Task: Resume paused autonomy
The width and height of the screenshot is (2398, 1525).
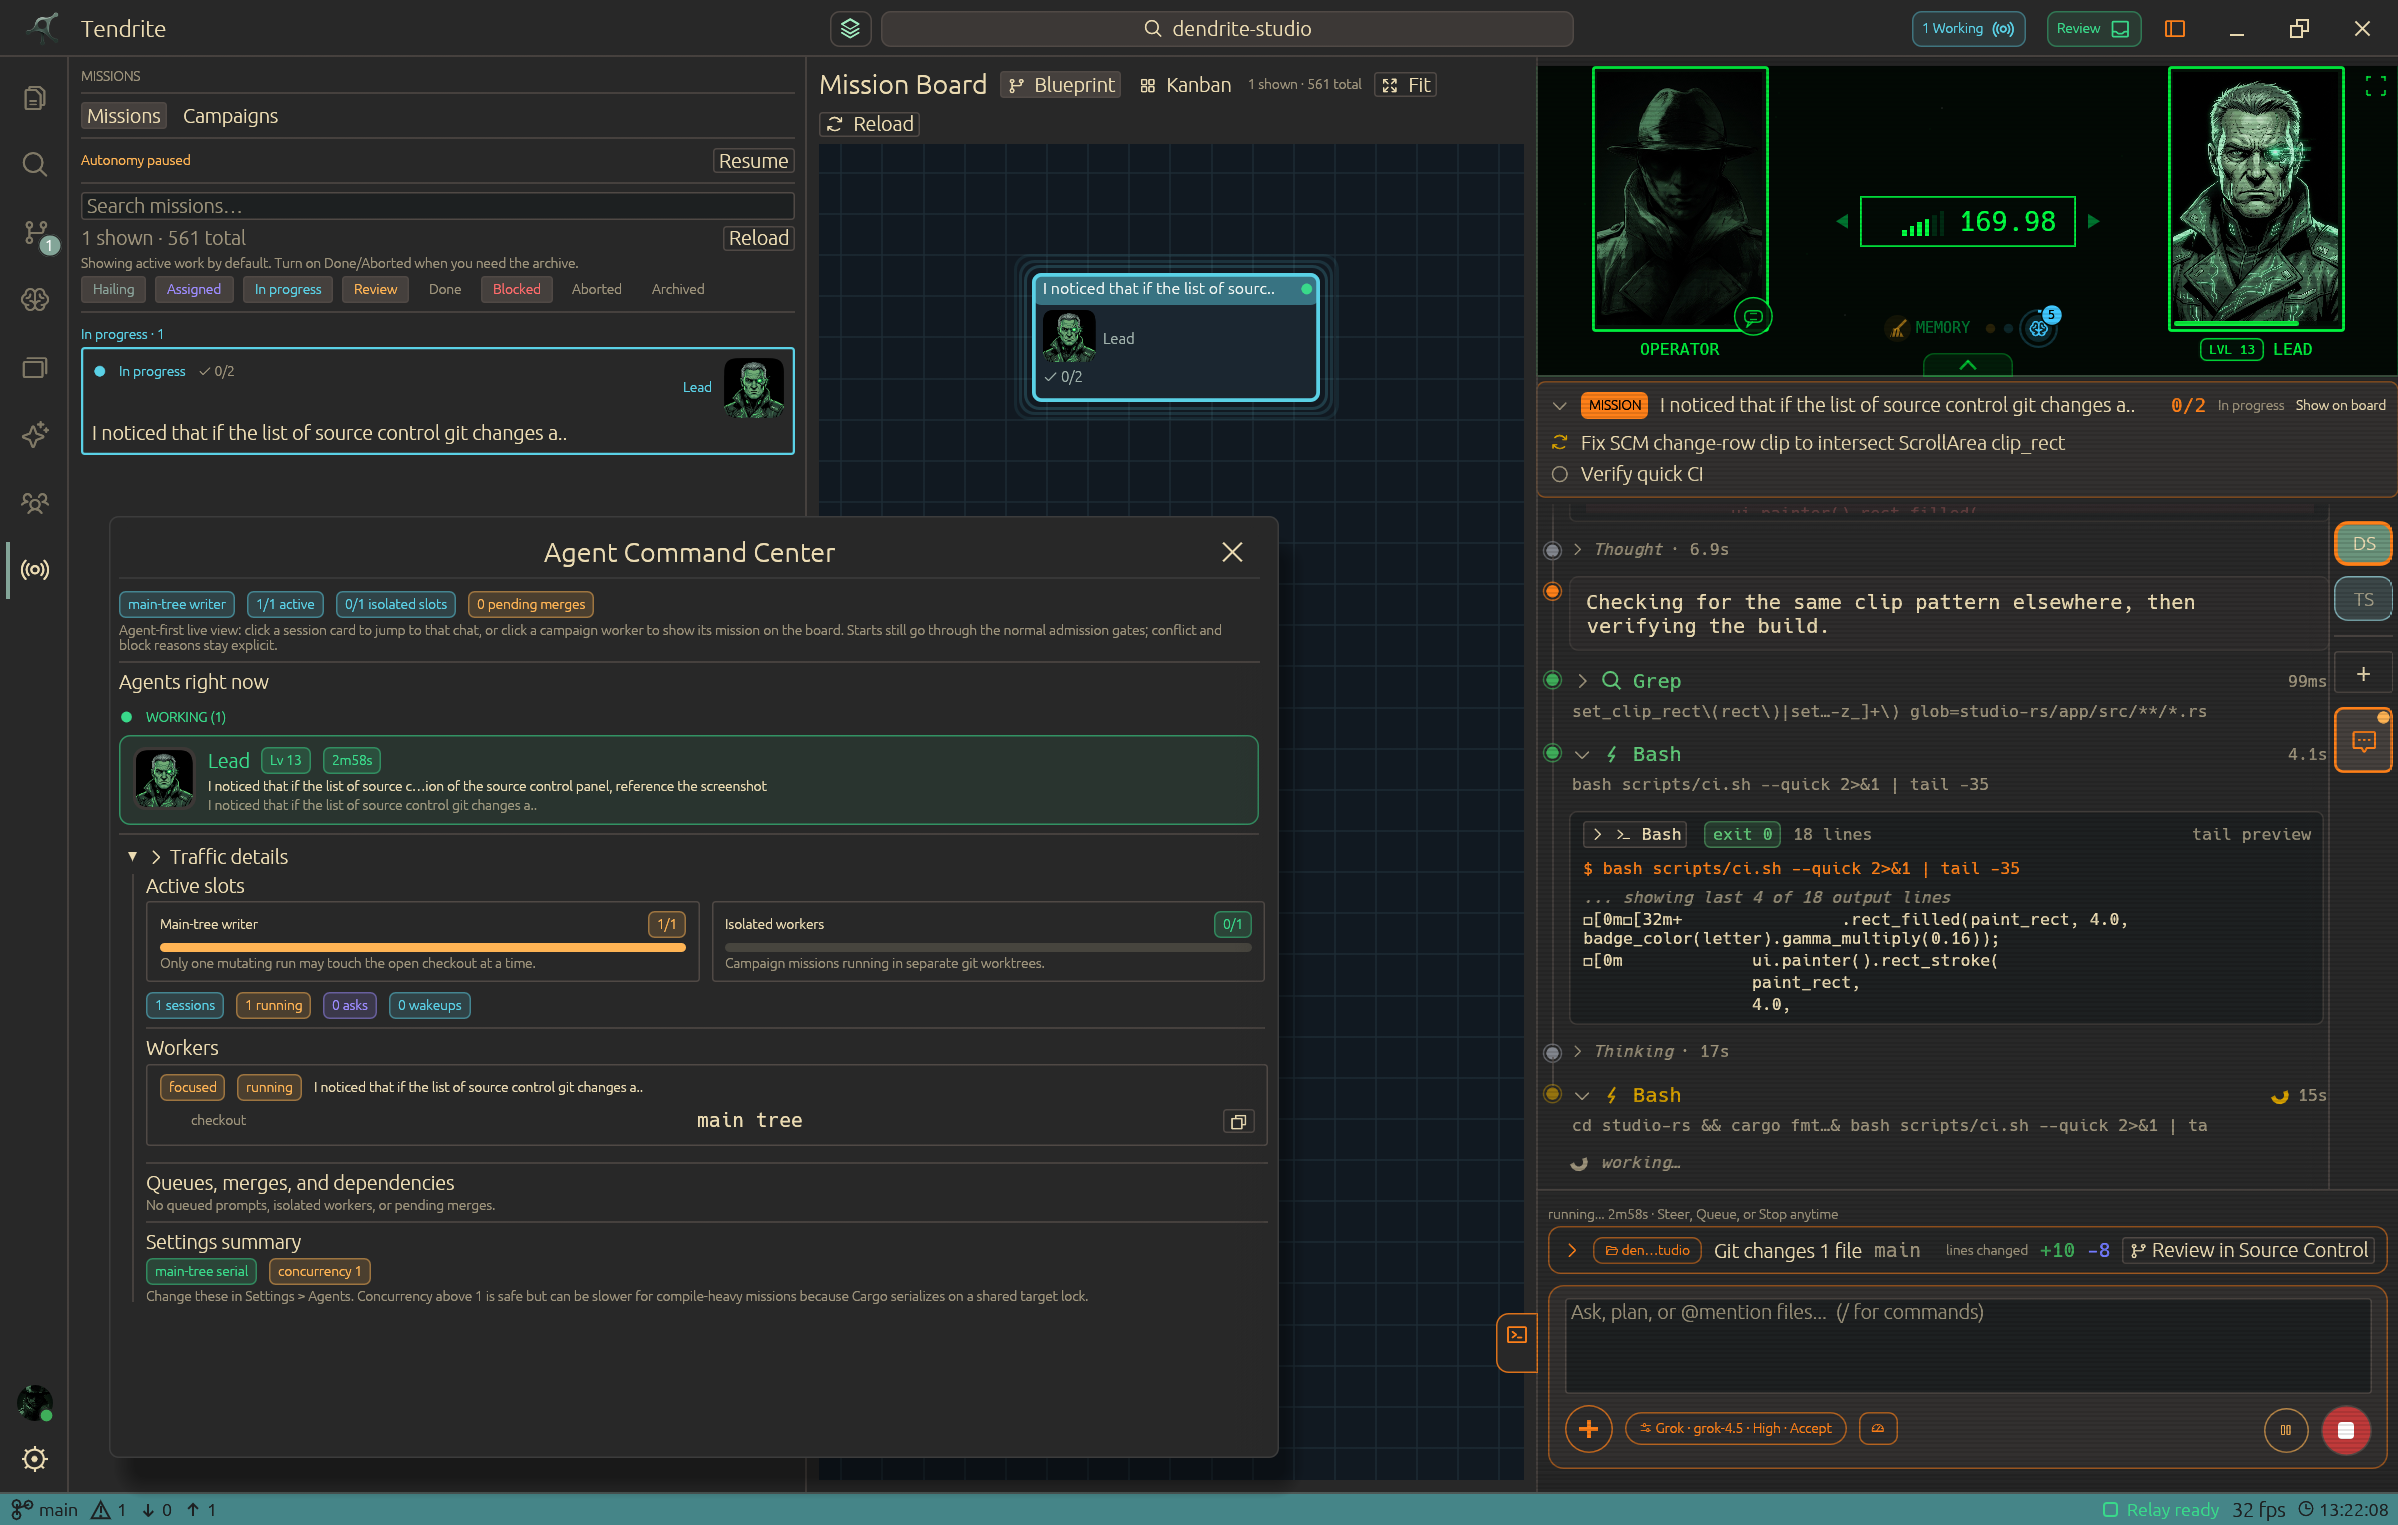Action: (753, 161)
